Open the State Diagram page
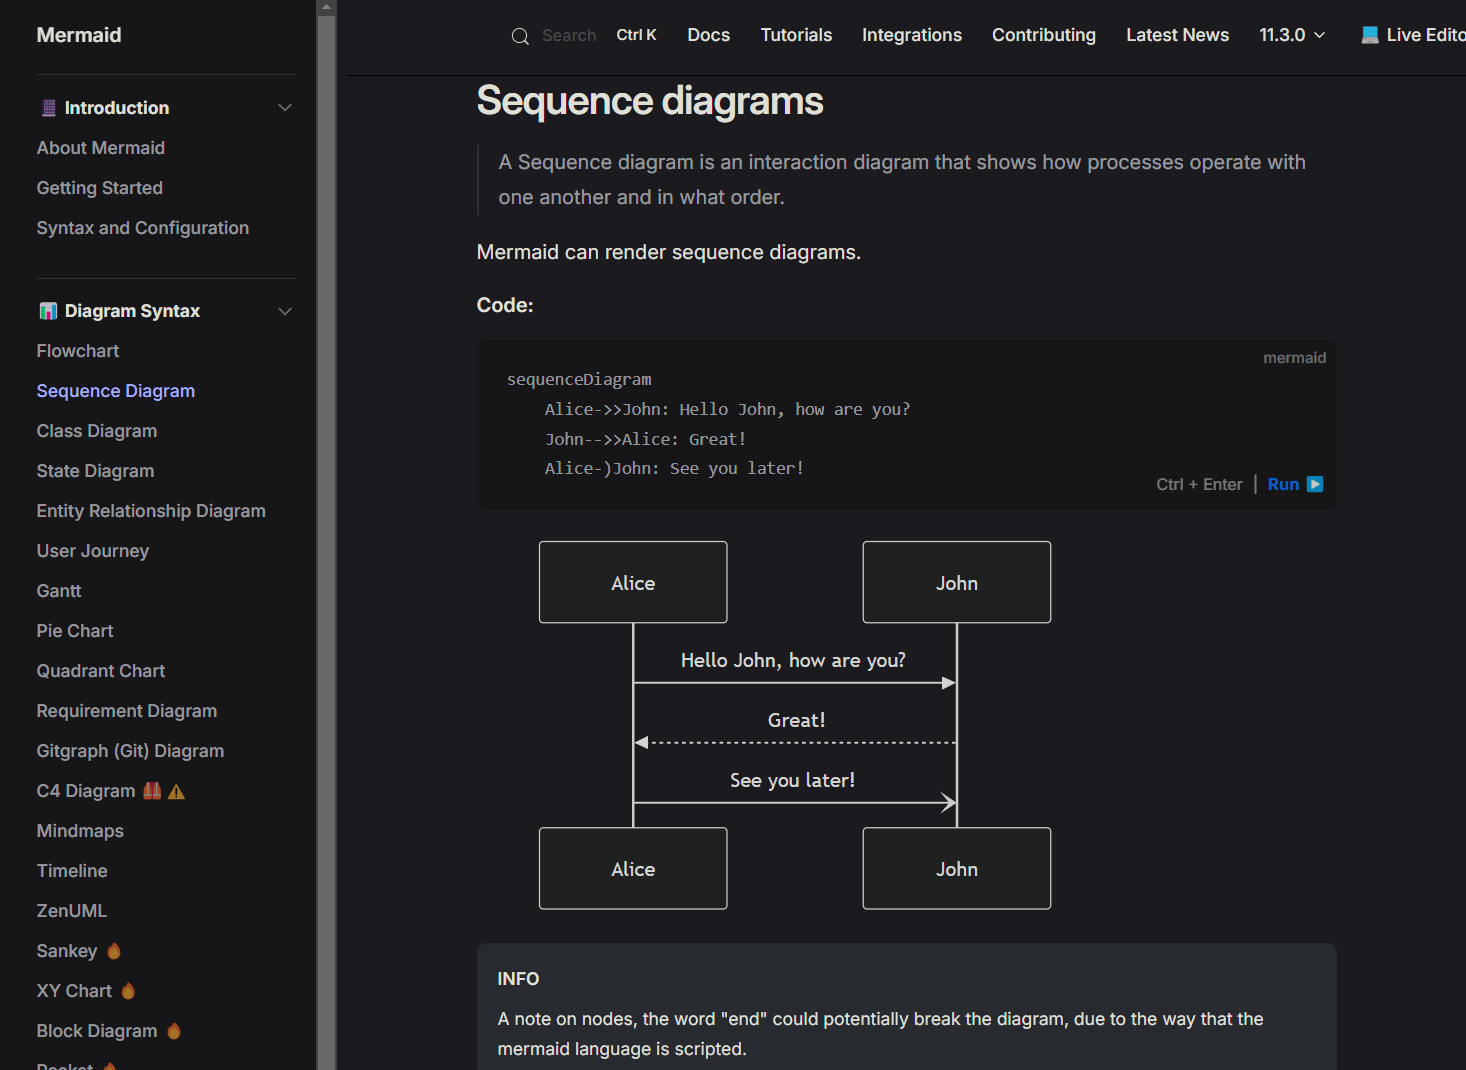Viewport: 1466px width, 1070px height. [96, 471]
